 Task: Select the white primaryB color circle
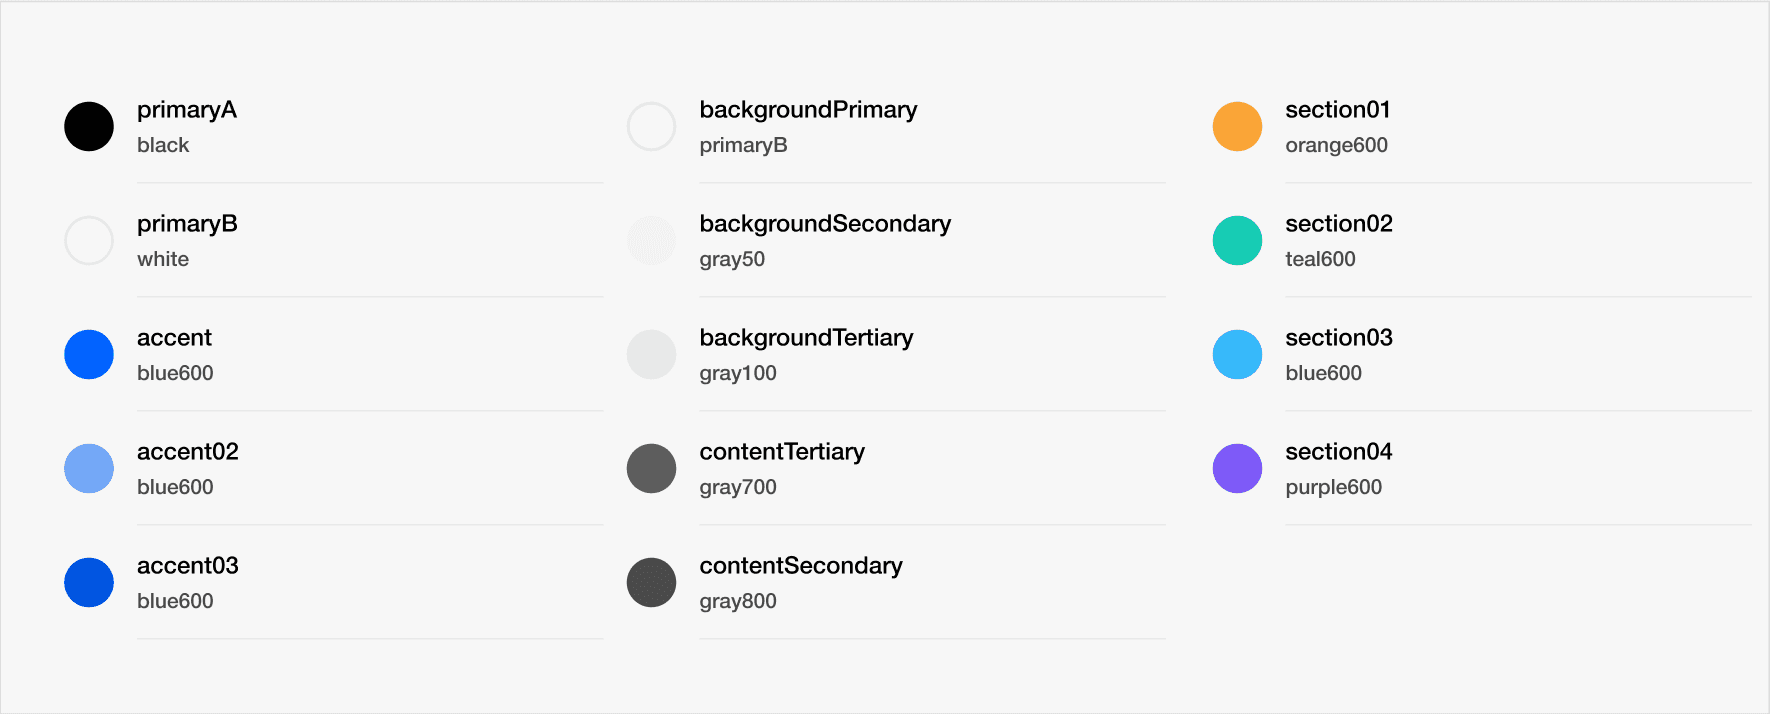(x=89, y=241)
